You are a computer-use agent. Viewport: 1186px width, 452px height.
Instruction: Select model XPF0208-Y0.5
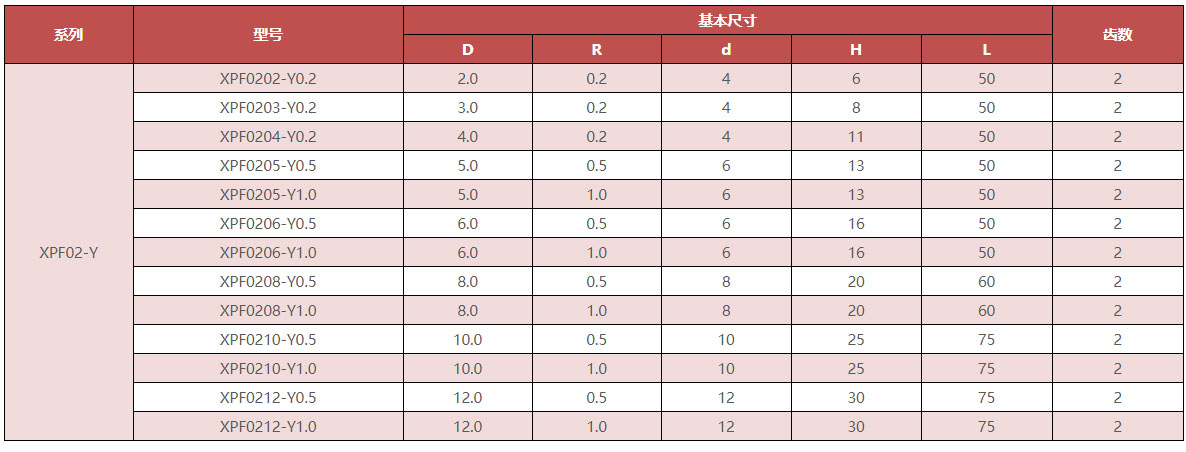click(x=268, y=282)
